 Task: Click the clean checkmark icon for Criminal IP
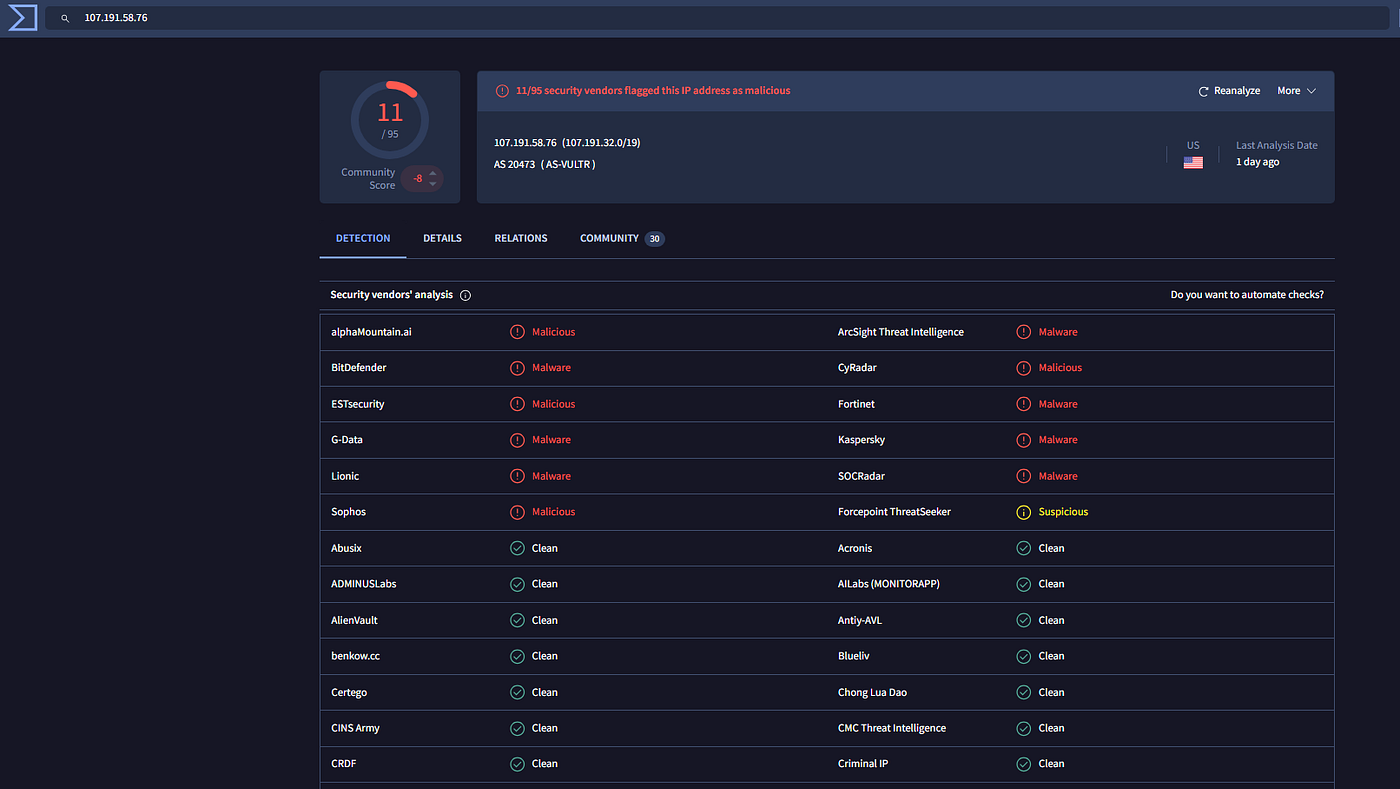[1023, 764]
